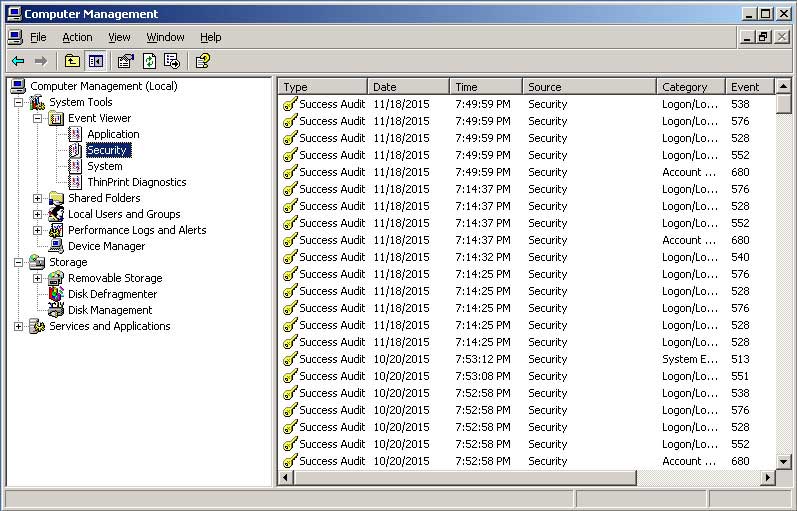Select the 7:14:32 PM event 540 row
797x511 pixels.
pyautogui.click(x=527, y=257)
